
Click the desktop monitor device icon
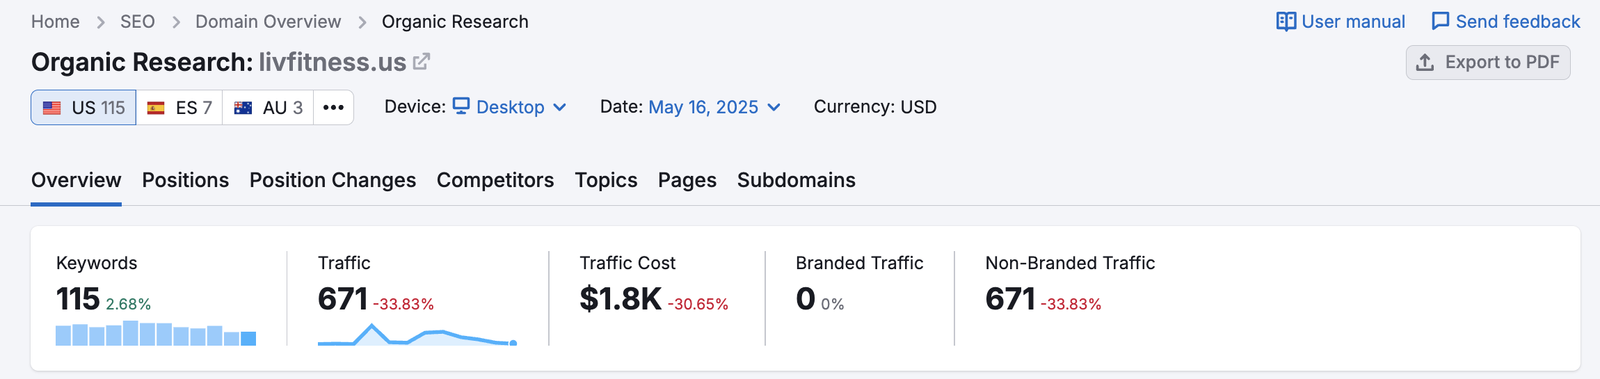[x=461, y=106]
